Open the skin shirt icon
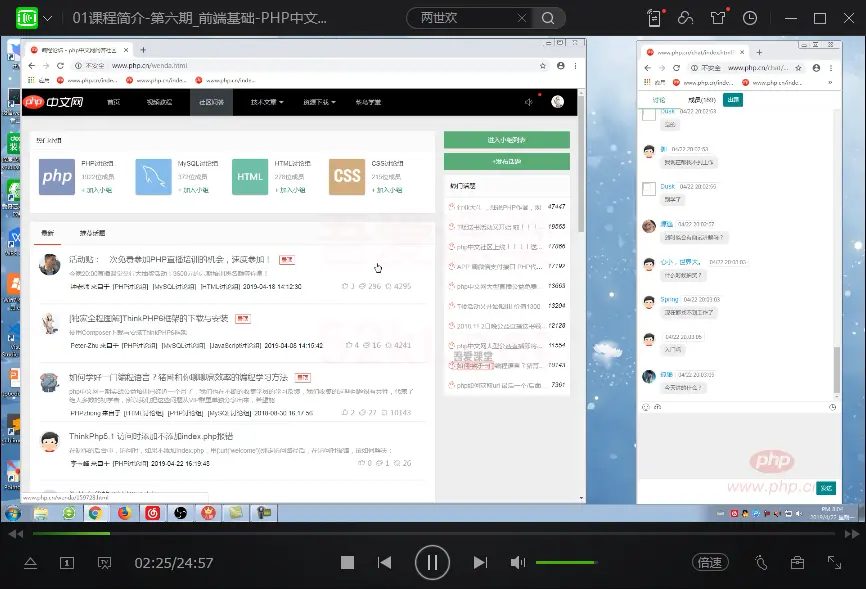 pyautogui.click(x=718, y=18)
